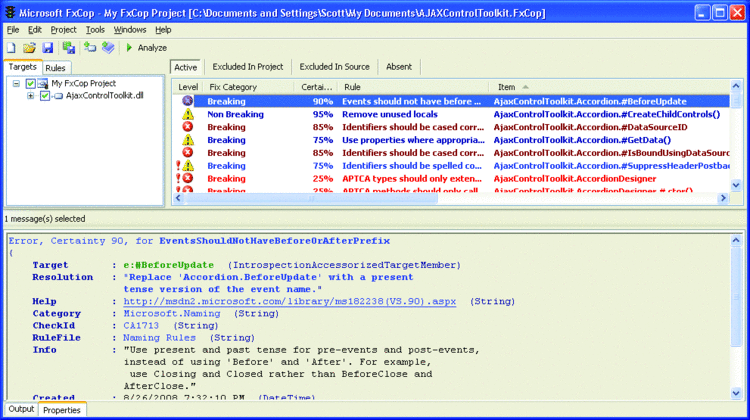The width and height of the screenshot is (750, 420).
Task: Switch to the Output tab
Action: pos(22,409)
